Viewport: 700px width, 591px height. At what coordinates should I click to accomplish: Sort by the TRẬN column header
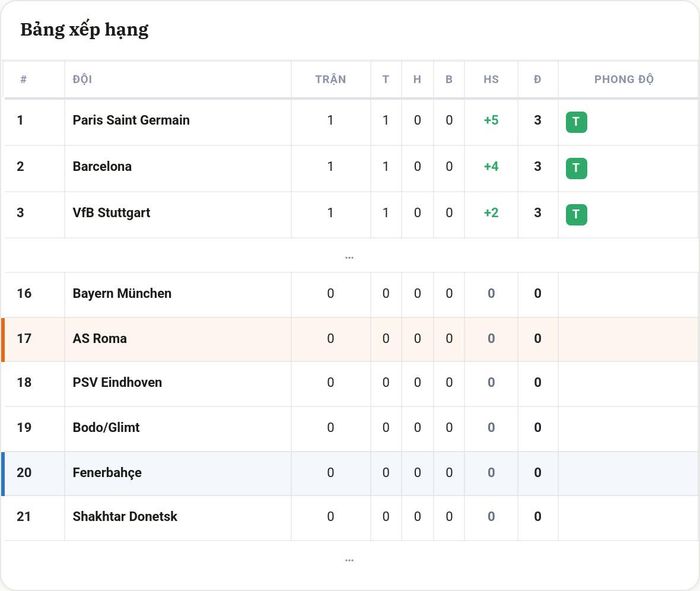pyautogui.click(x=330, y=79)
